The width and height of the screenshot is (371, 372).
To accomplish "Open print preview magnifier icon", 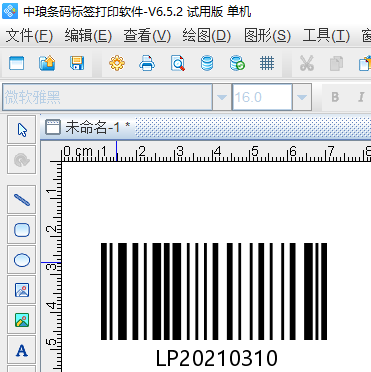I will (x=177, y=63).
